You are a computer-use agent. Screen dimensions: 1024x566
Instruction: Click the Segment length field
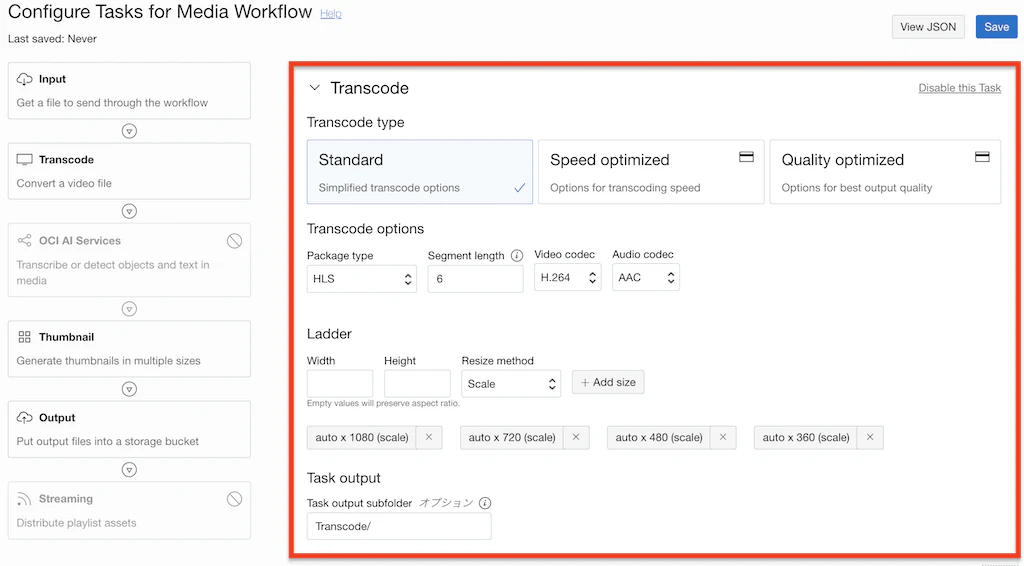tap(475, 279)
